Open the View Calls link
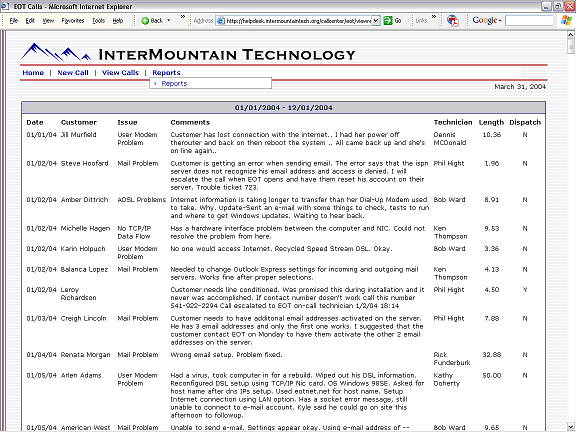 point(120,73)
